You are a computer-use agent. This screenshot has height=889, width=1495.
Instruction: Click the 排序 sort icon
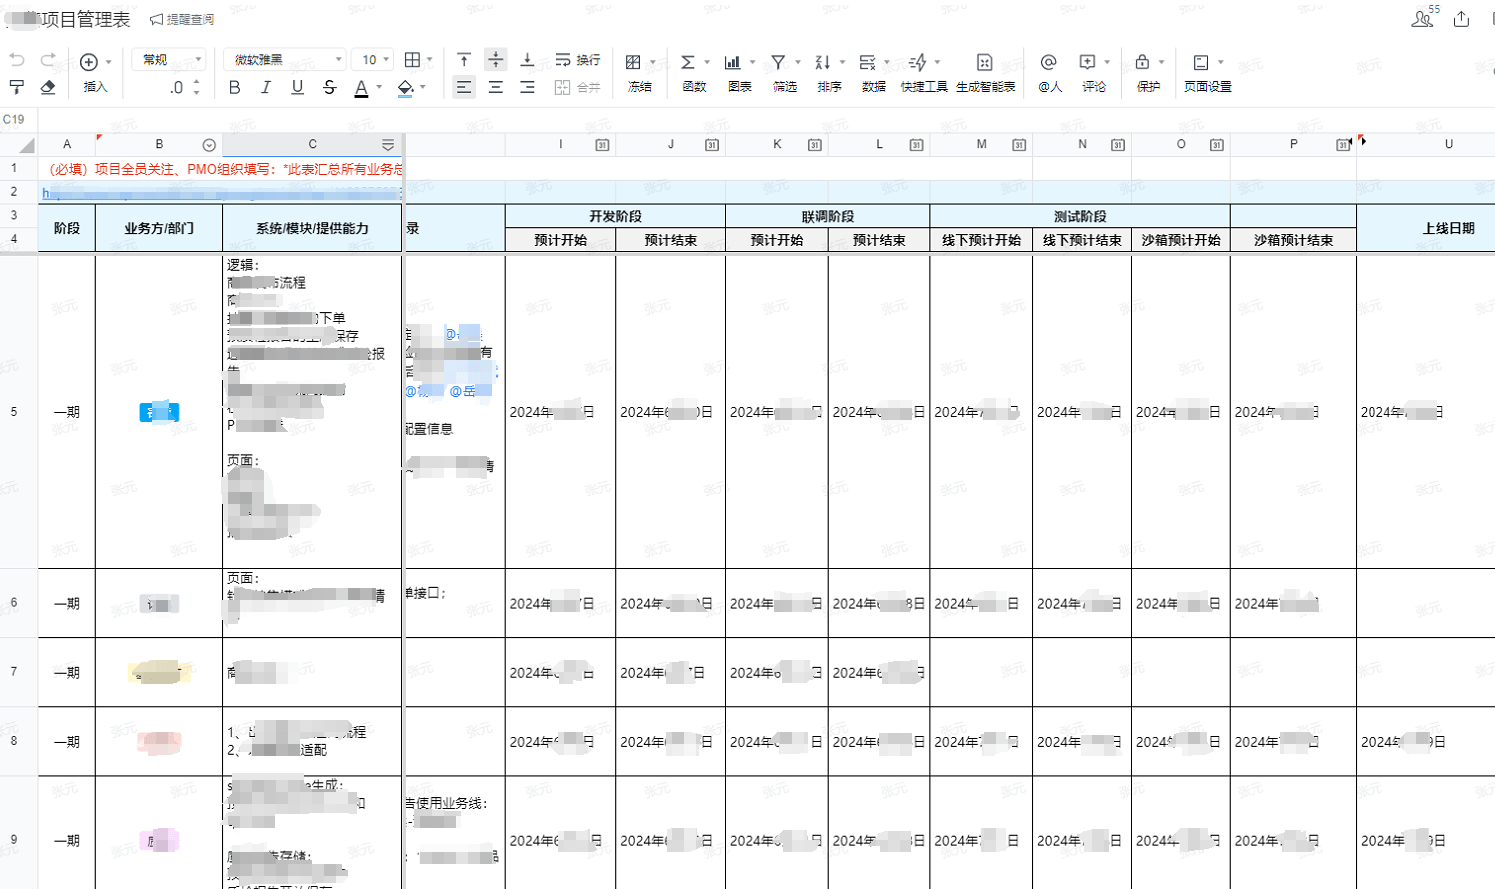[x=822, y=61]
